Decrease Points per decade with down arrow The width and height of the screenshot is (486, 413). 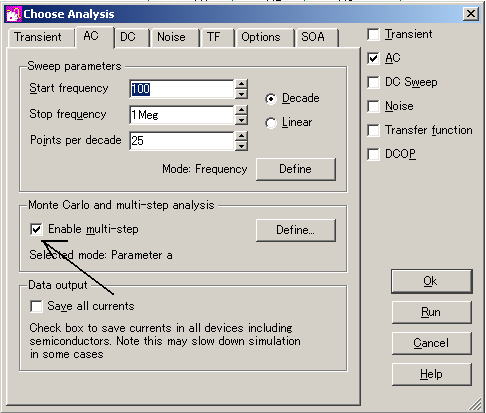tap(241, 146)
